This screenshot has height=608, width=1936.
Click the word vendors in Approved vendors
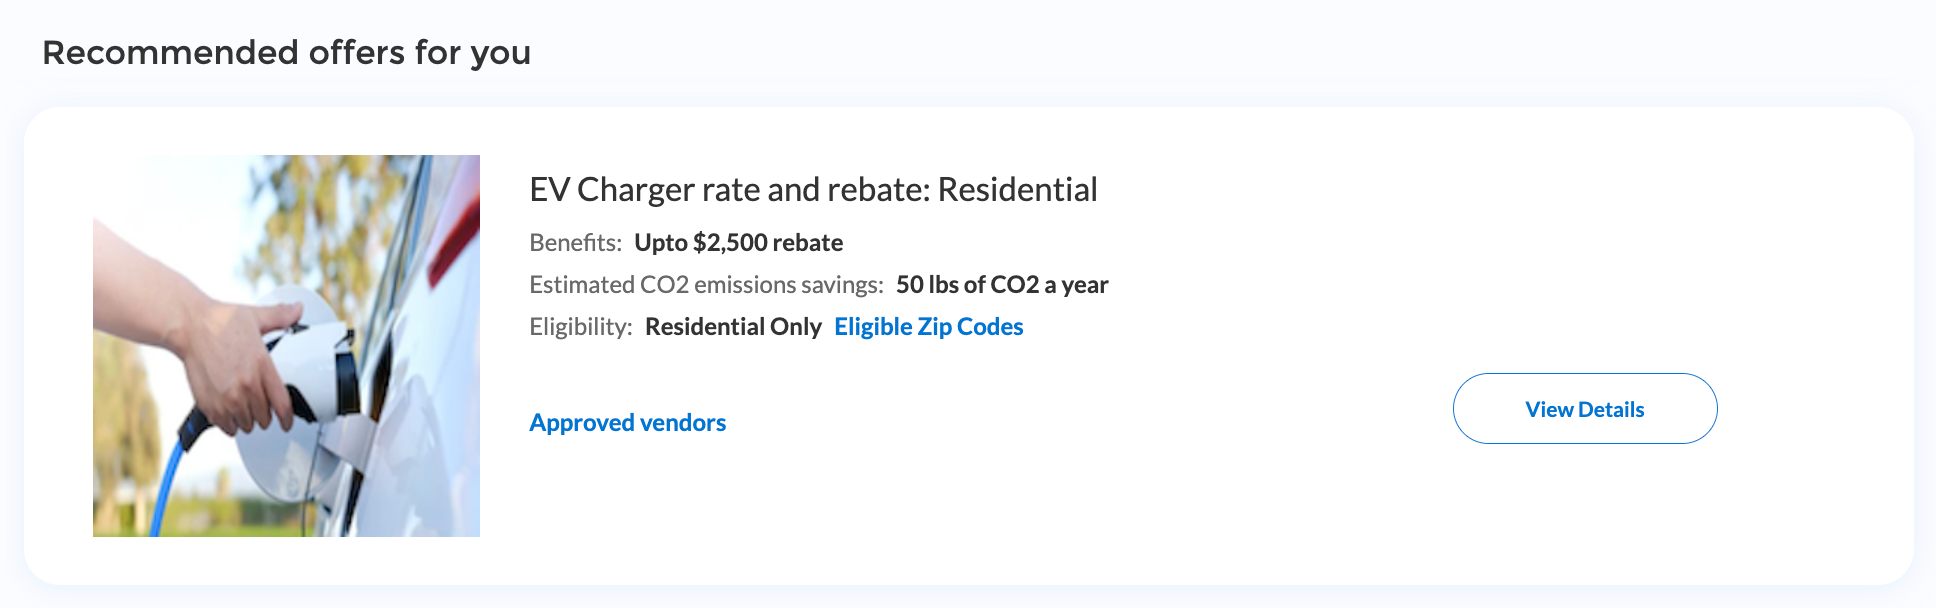(x=682, y=423)
